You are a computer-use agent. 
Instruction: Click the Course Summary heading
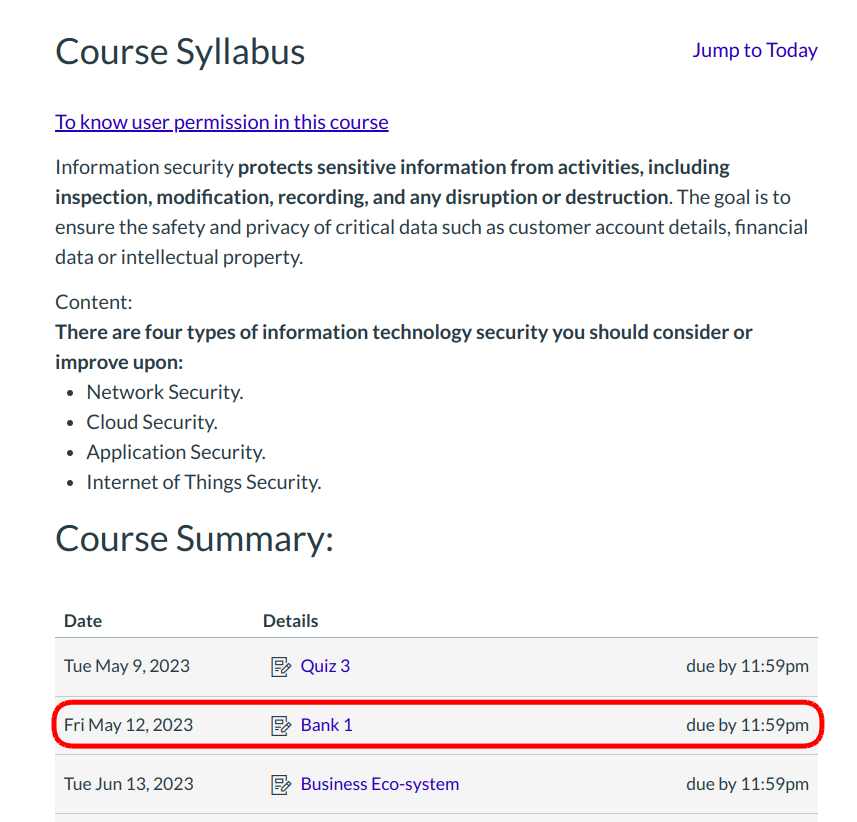194,539
